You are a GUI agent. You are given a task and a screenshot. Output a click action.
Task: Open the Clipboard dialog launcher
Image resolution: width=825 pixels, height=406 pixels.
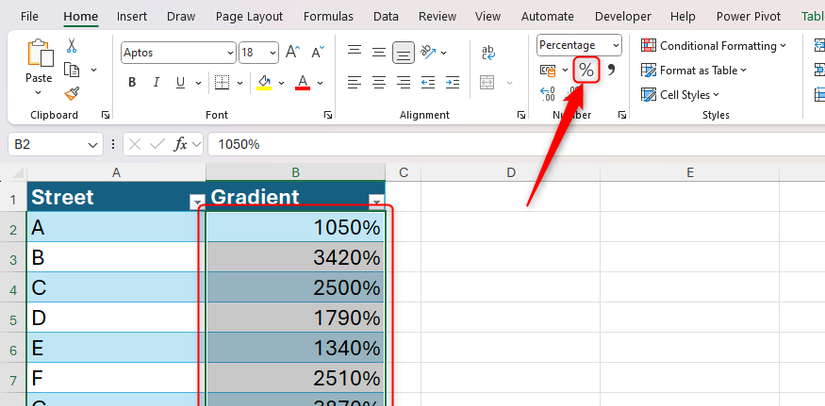click(x=106, y=115)
